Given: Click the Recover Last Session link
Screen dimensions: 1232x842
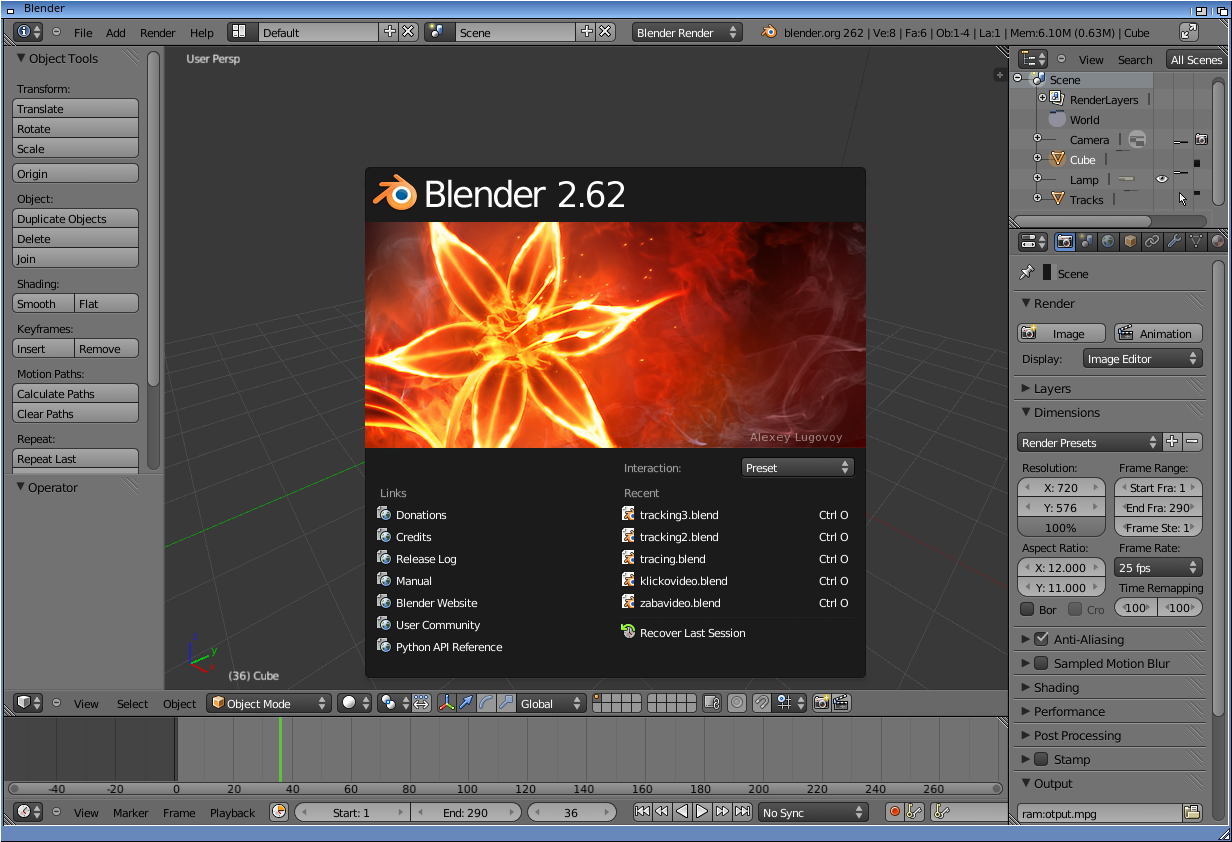Looking at the screenshot, I should coord(692,633).
